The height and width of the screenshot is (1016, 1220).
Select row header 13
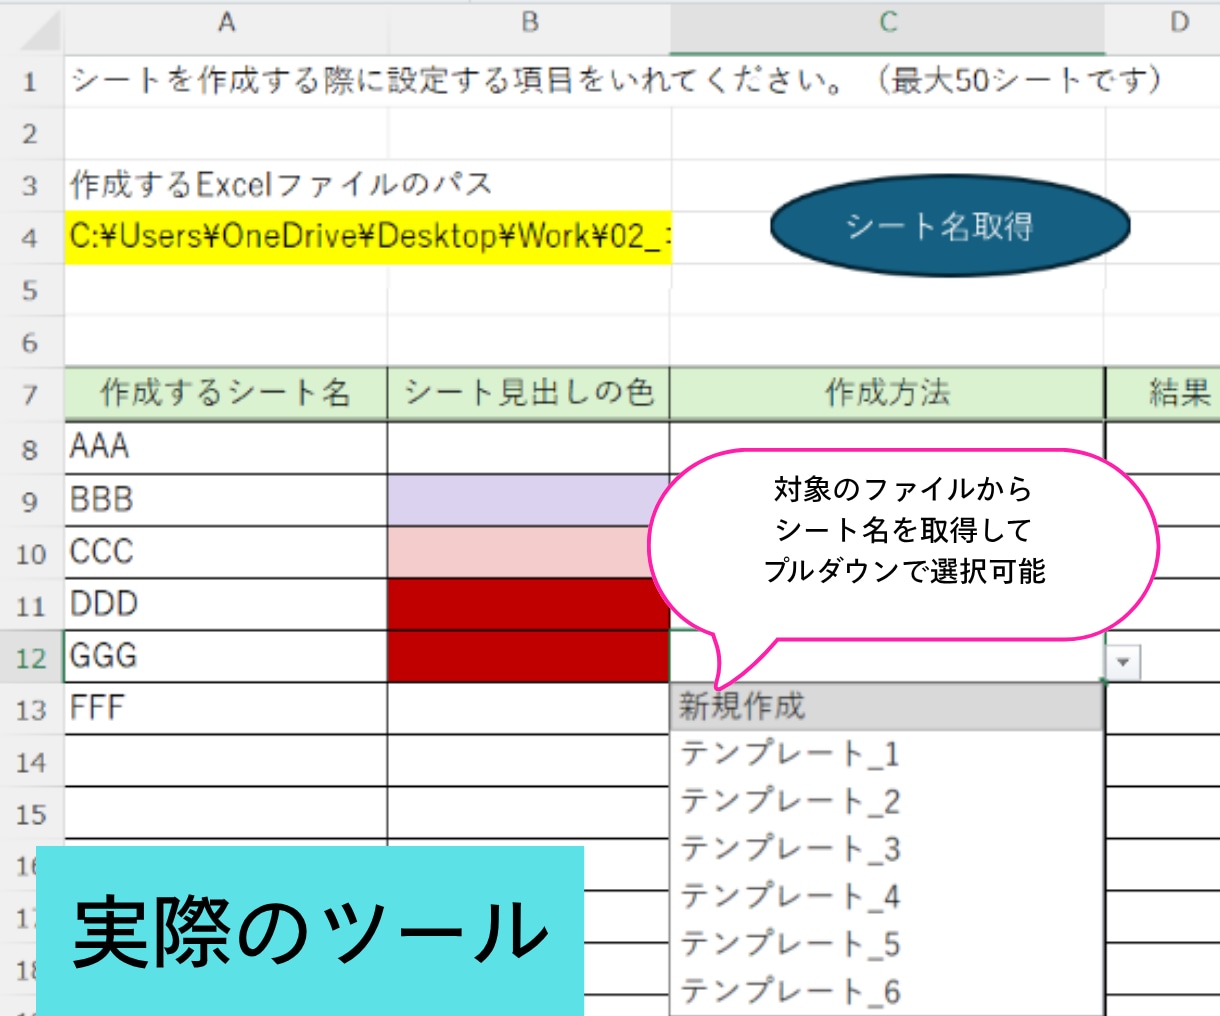(31, 709)
